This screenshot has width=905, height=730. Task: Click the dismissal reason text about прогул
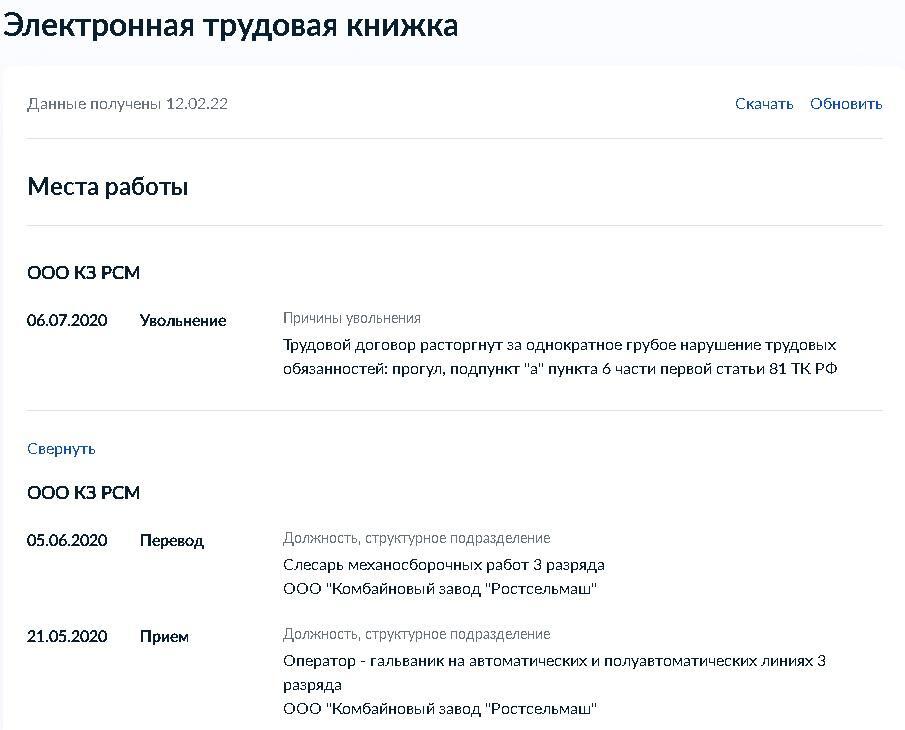tap(560, 357)
